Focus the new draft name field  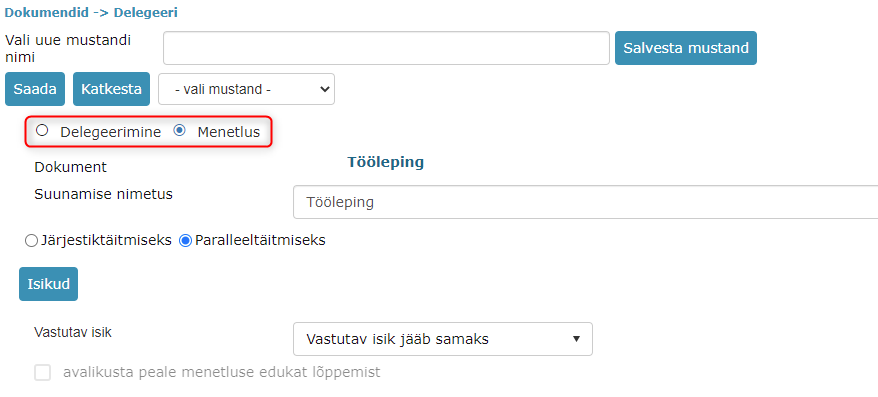(x=386, y=48)
